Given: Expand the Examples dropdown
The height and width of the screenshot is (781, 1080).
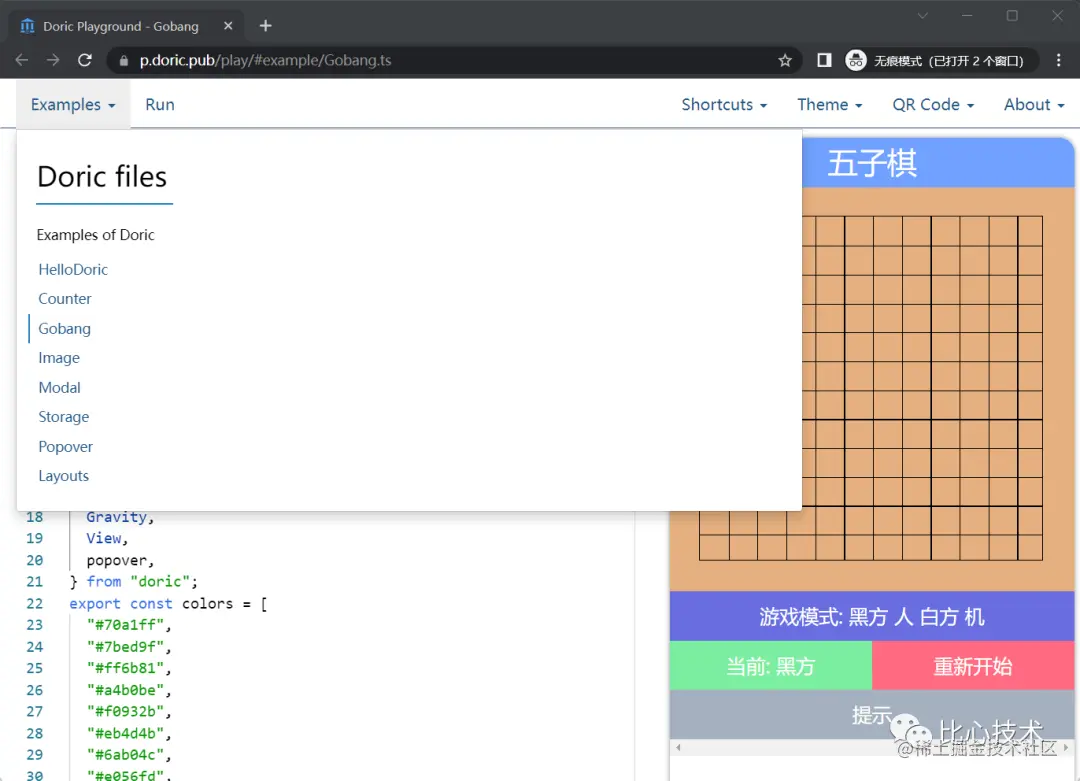Looking at the screenshot, I should tap(73, 105).
